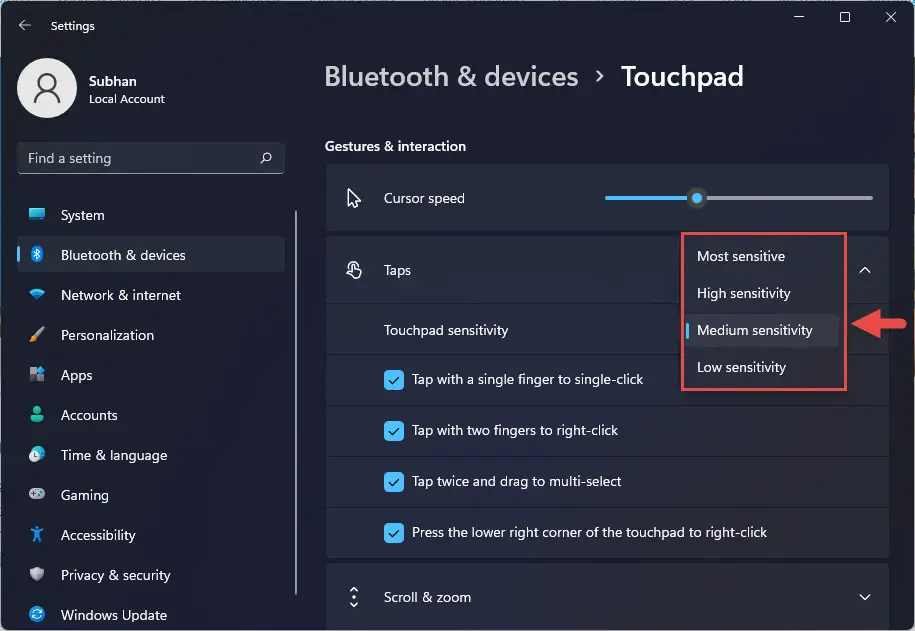Image resolution: width=915 pixels, height=631 pixels.
Task: Go to Bluetooth & devices breadcrumb
Action: 451,76
